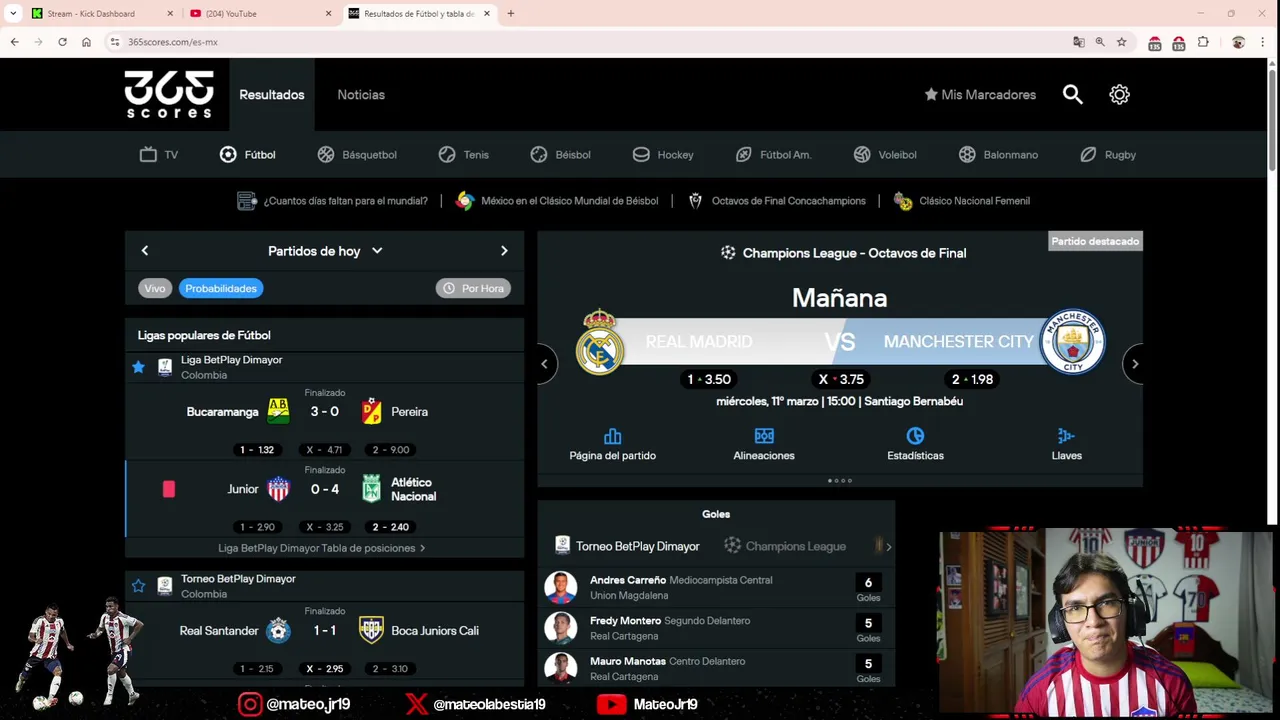Select the Básquetbol sport category
Image resolution: width=1280 pixels, height=720 pixels.
pos(357,155)
